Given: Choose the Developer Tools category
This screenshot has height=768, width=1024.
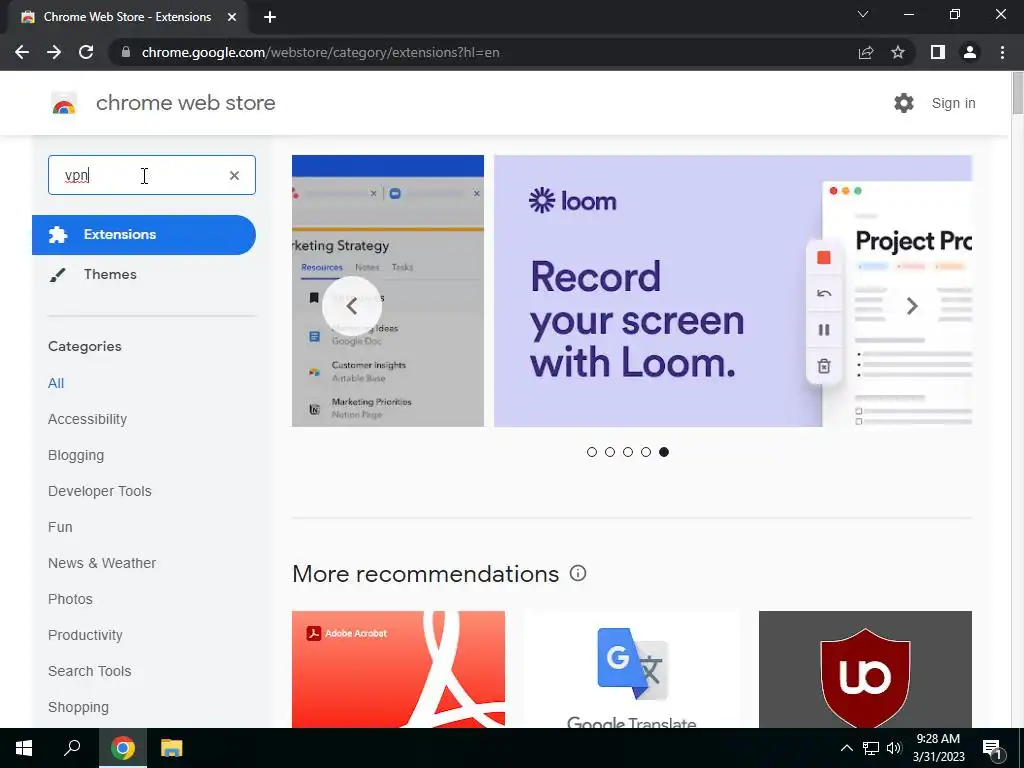Looking at the screenshot, I should point(99,491).
